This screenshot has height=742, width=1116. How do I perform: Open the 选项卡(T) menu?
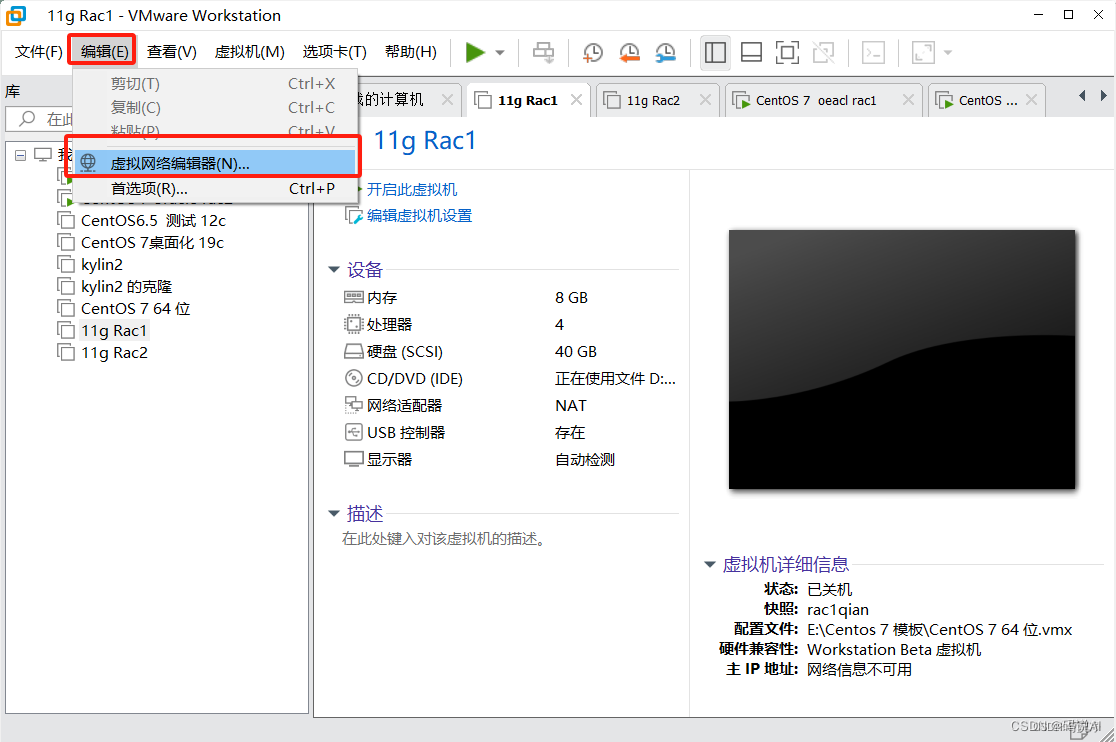coord(335,52)
